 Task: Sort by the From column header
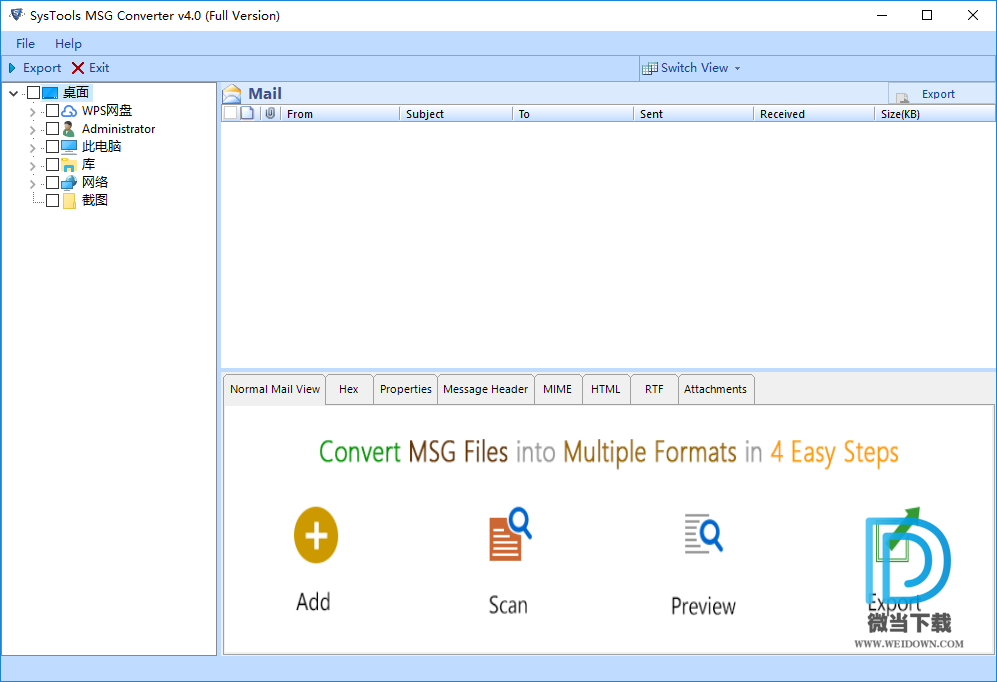tap(340, 114)
